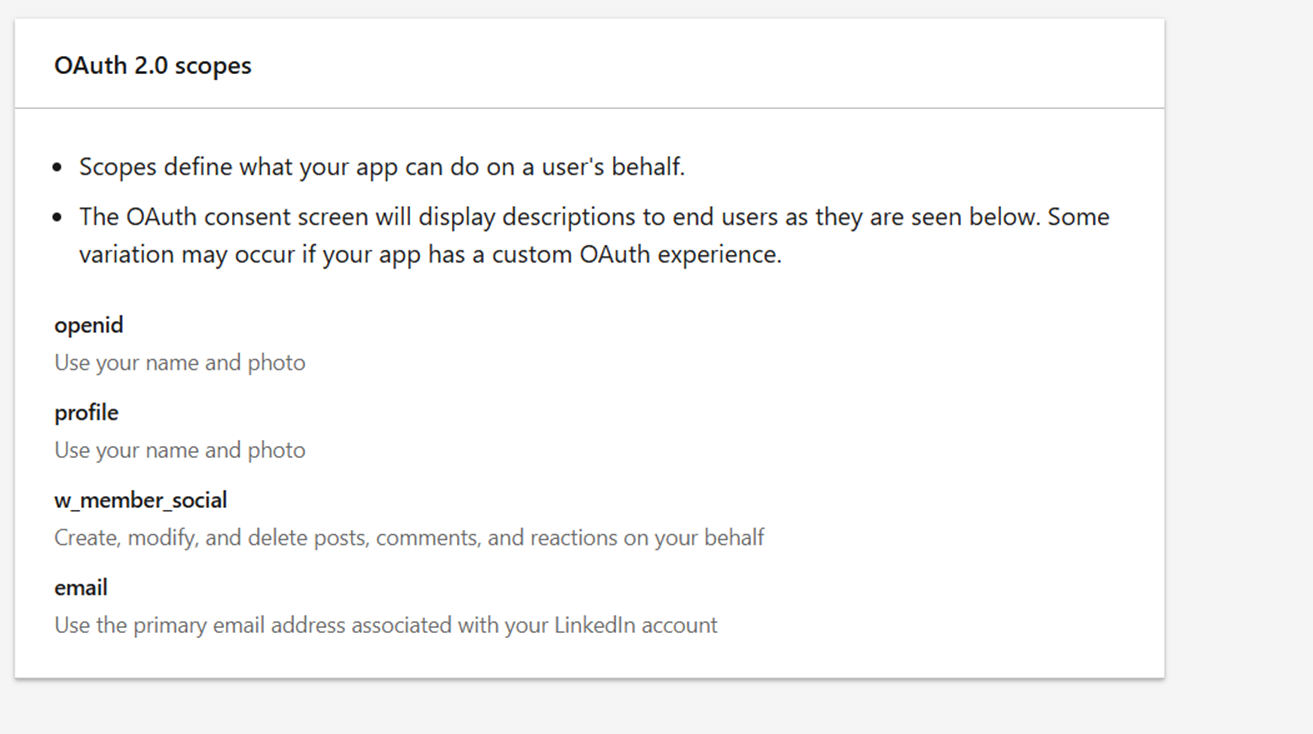Click the 'Some' word ending the first line
Screen dimensions: 1313x734
tap(1078, 217)
